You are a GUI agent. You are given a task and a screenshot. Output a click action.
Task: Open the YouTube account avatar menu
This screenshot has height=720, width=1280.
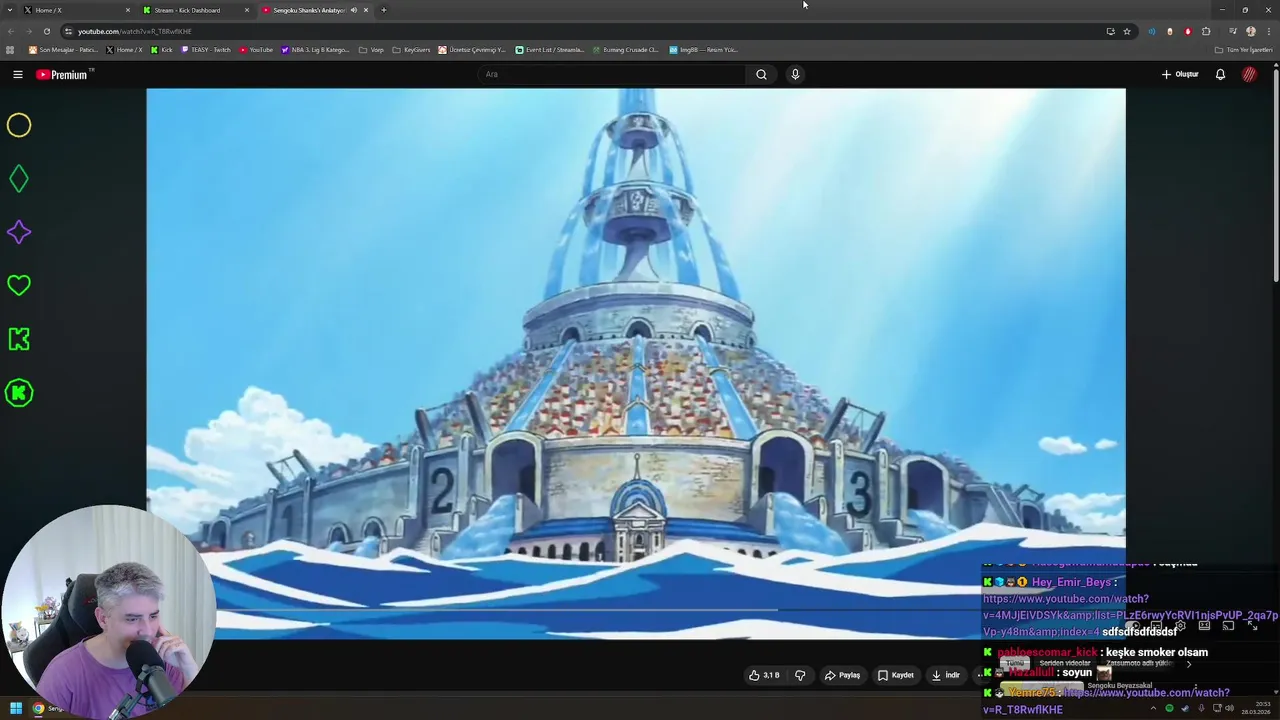[1249, 74]
